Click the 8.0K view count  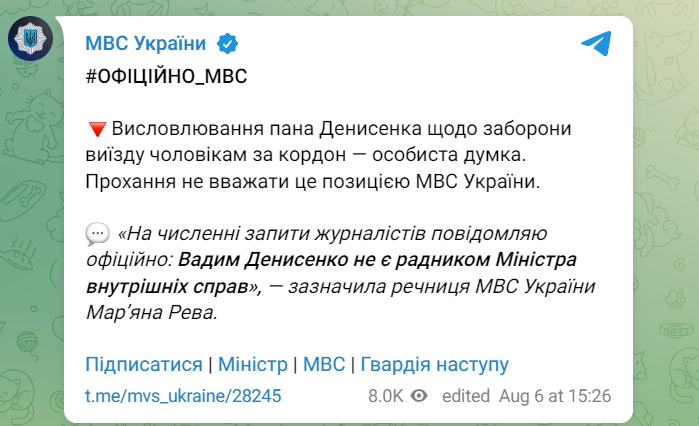(385, 396)
